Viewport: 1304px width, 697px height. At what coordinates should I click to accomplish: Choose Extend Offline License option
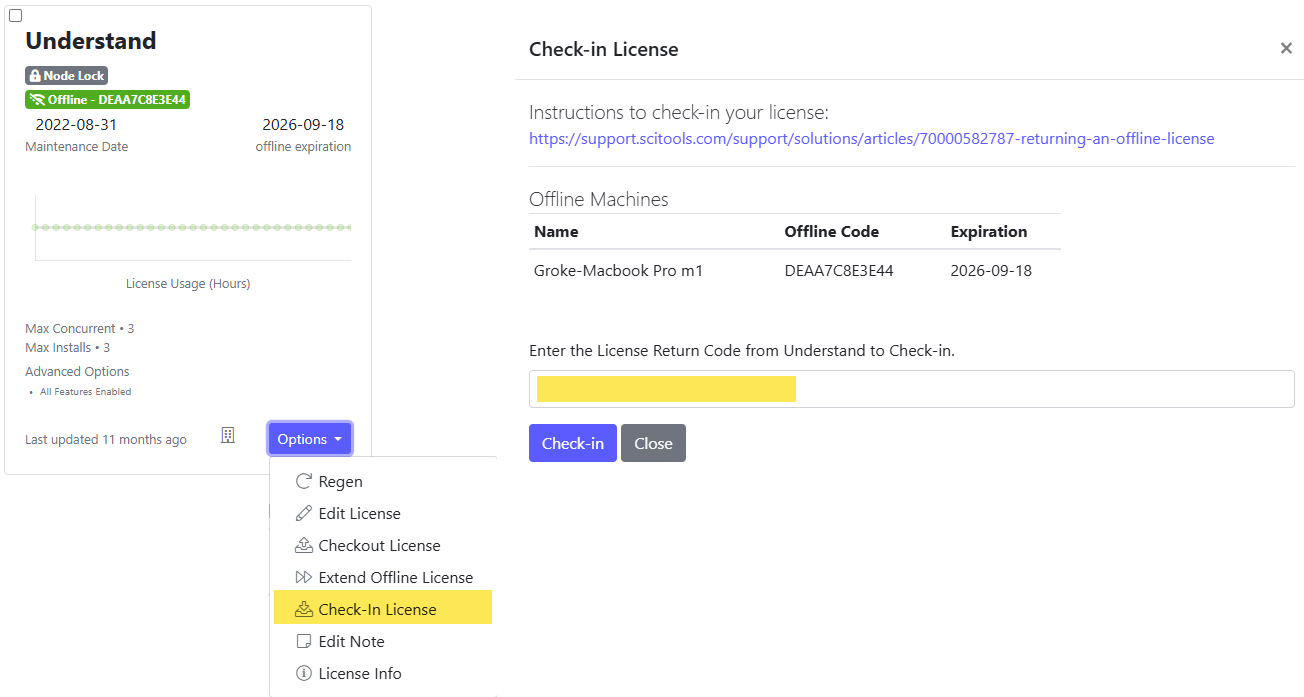[383, 577]
